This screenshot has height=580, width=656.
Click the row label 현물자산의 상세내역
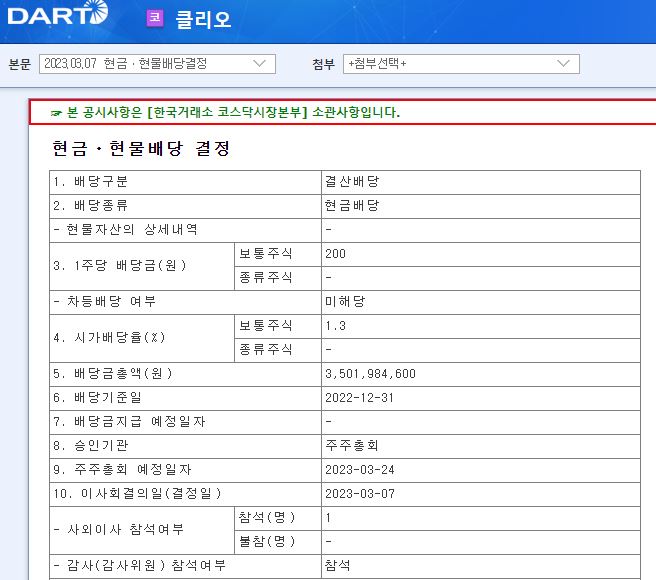click(x=126, y=230)
